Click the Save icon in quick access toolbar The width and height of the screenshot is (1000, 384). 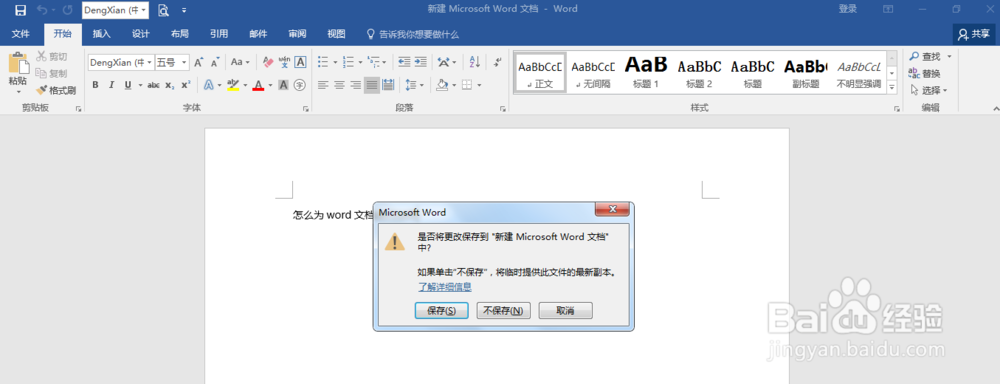[20, 10]
